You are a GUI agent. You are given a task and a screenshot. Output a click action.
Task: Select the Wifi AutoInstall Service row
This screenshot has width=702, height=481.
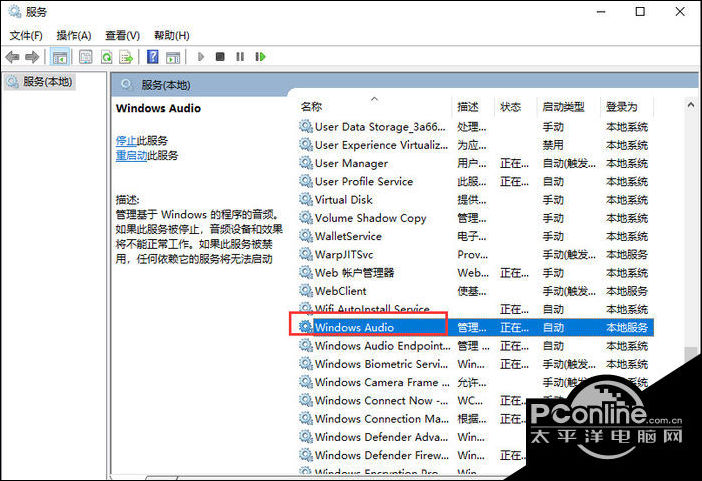point(475,309)
